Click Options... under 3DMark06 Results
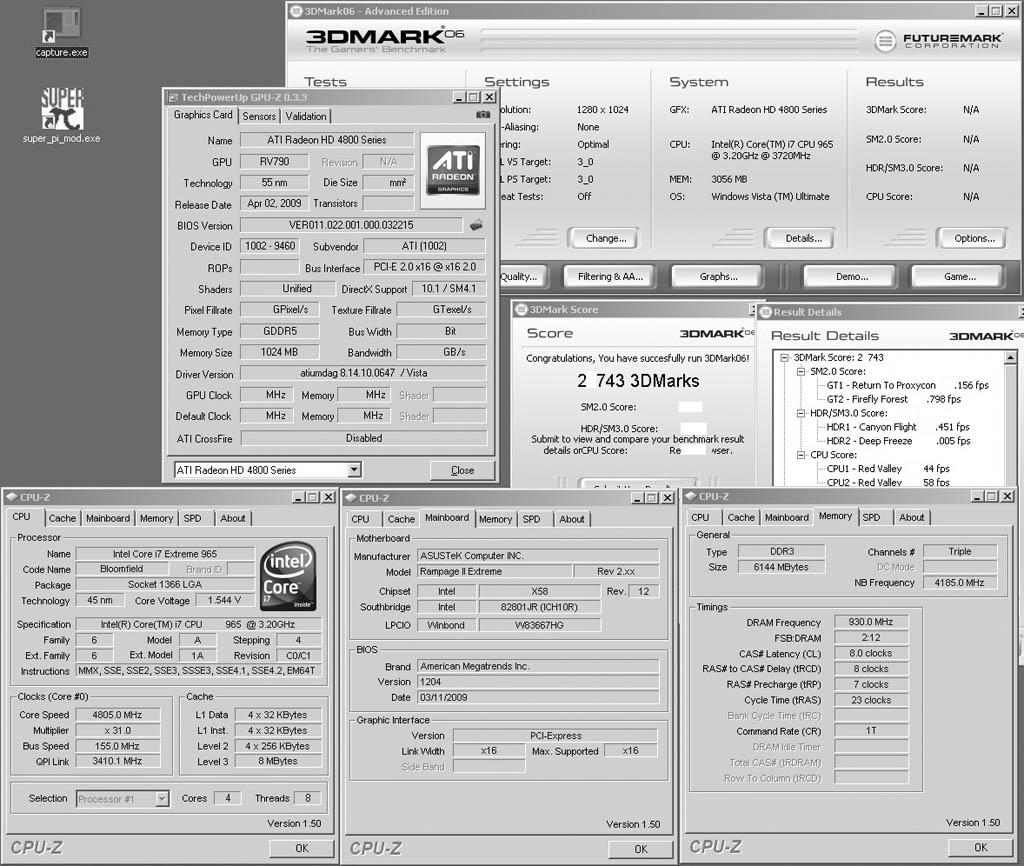This screenshot has width=1024, height=866. click(974, 238)
